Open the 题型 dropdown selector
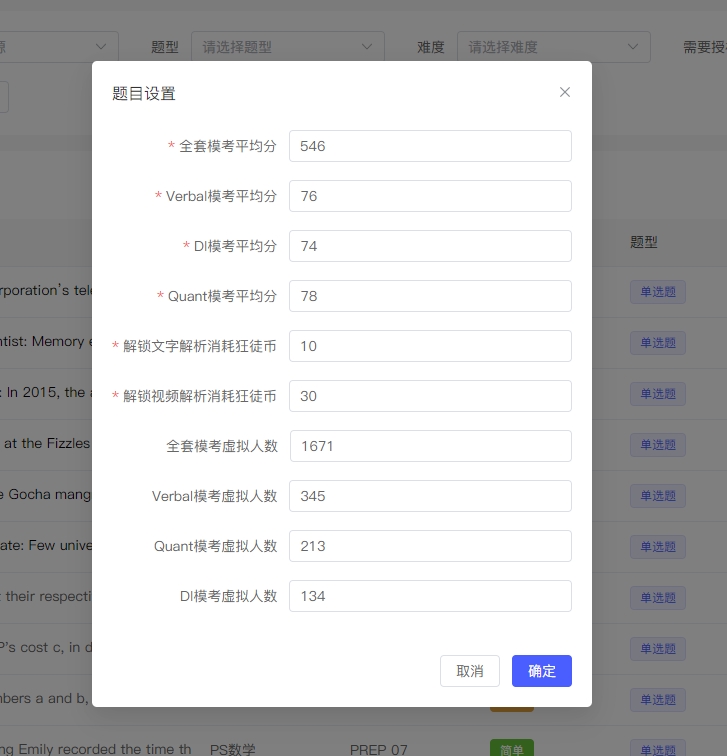 coord(287,47)
